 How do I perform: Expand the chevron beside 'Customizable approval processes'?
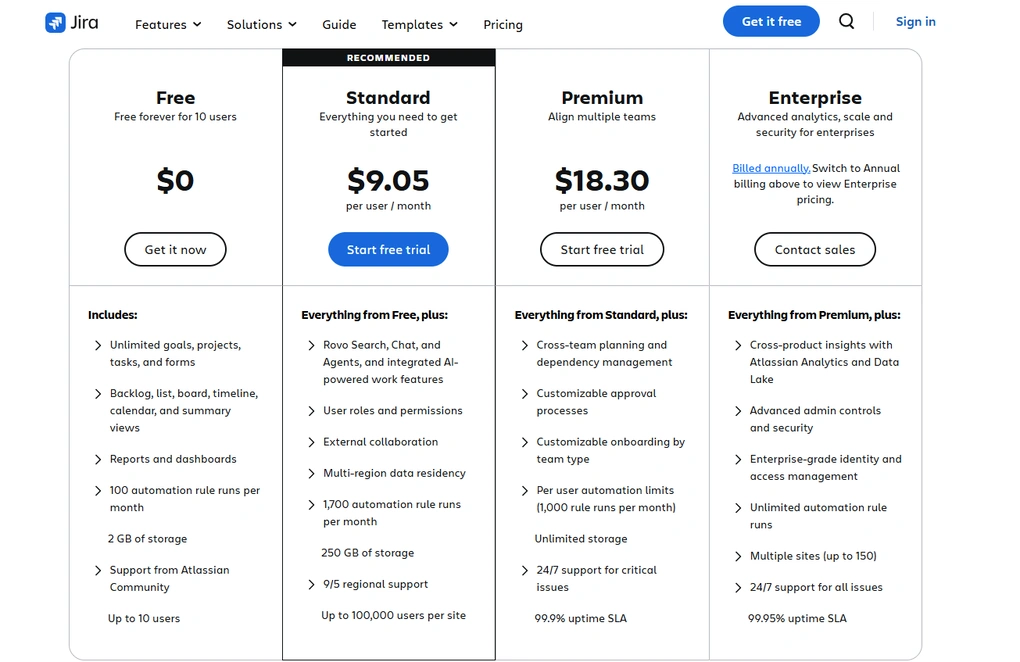[524, 394]
